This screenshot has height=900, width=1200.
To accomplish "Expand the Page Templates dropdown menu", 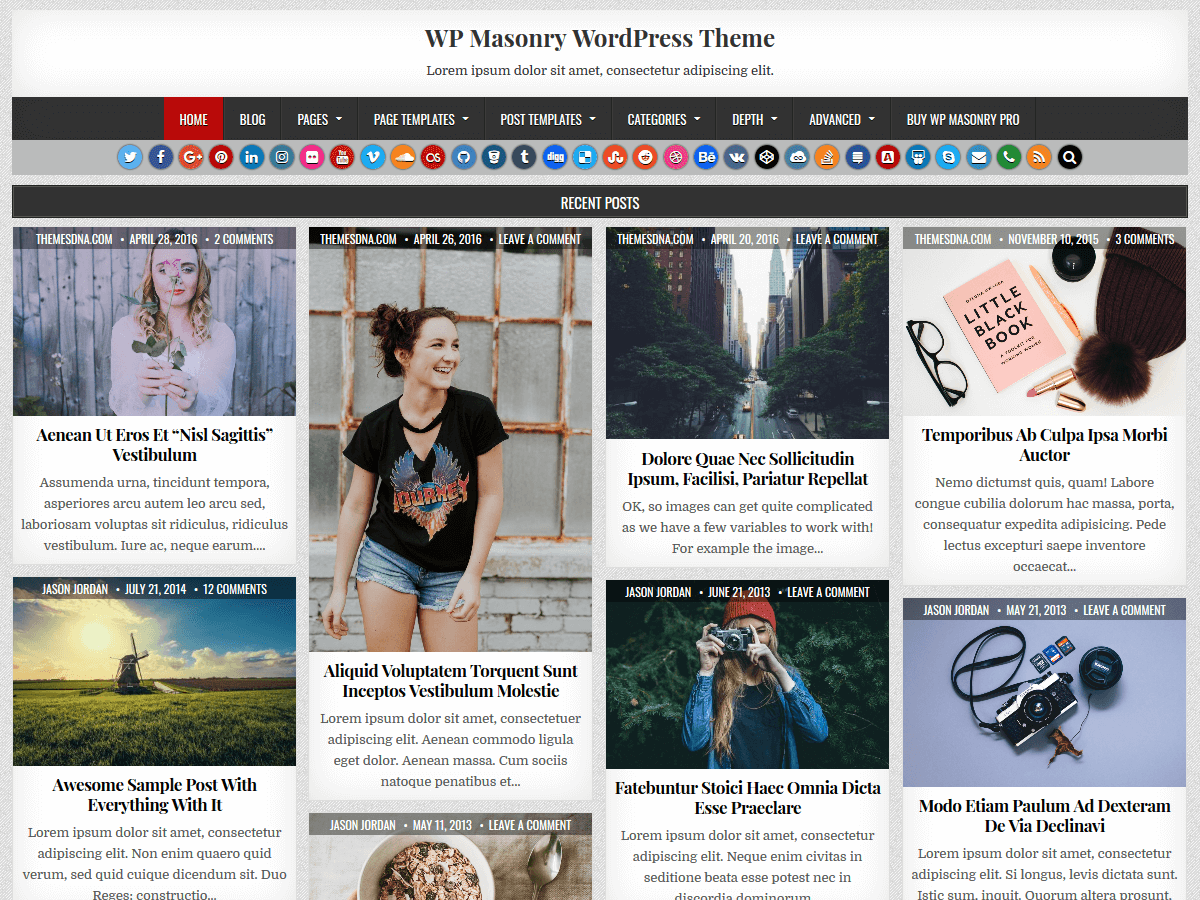I will point(421,119).
